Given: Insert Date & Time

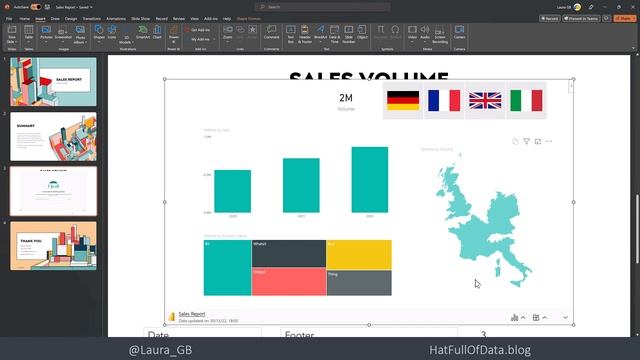Looking at the screenshot, I should pos(334,34).
